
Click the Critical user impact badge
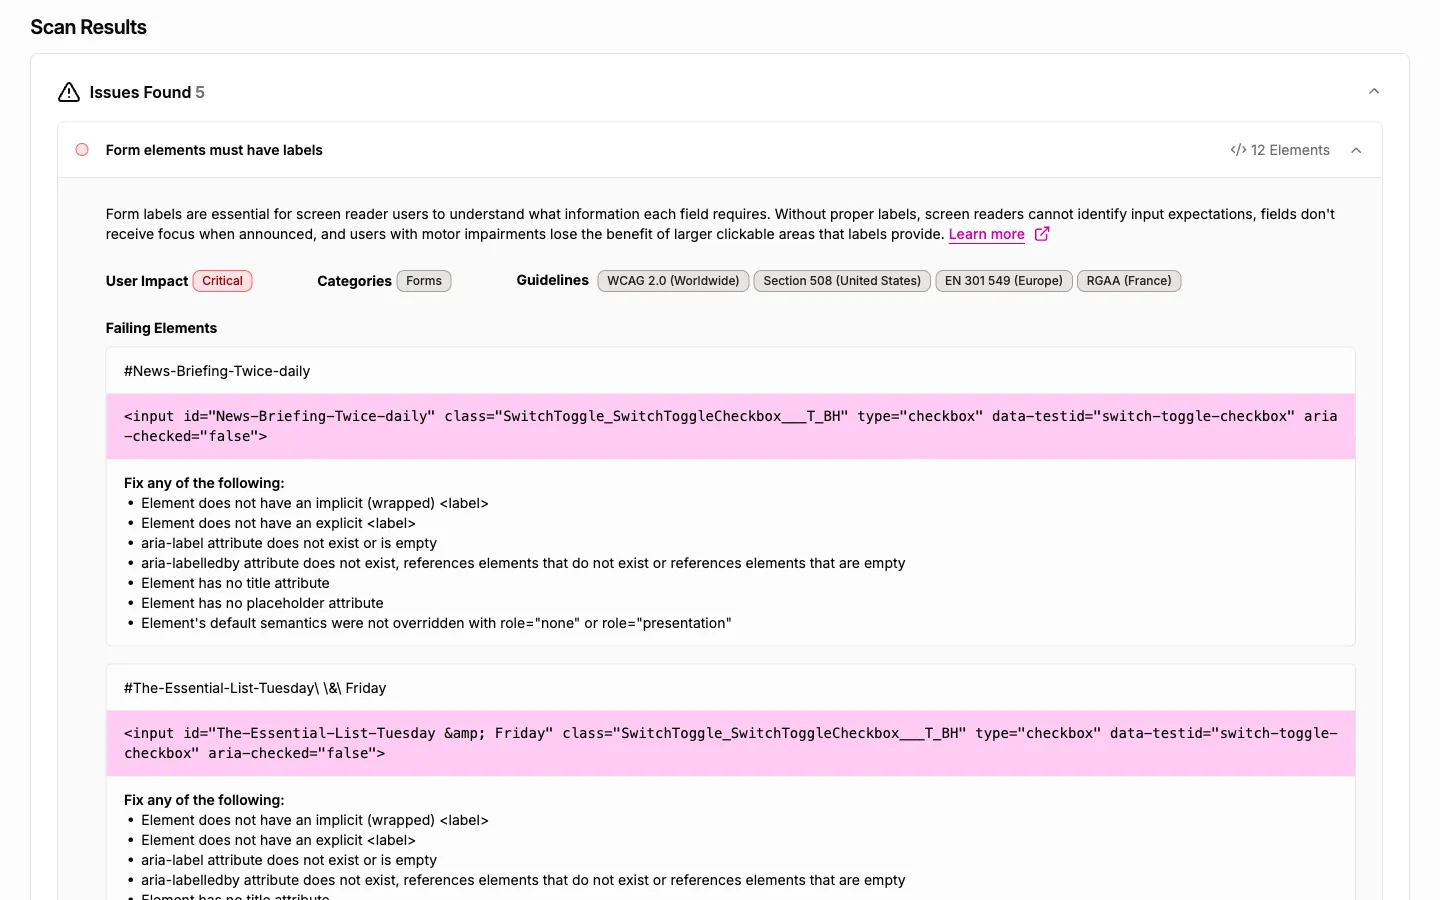tap(222, 281)
